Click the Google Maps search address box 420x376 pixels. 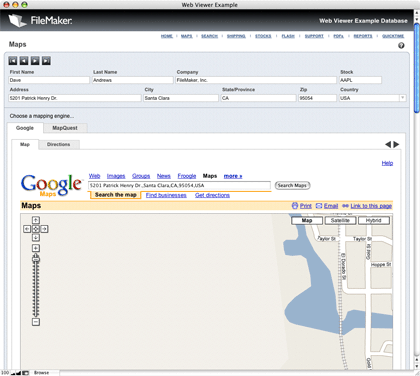tap(179, 185)
